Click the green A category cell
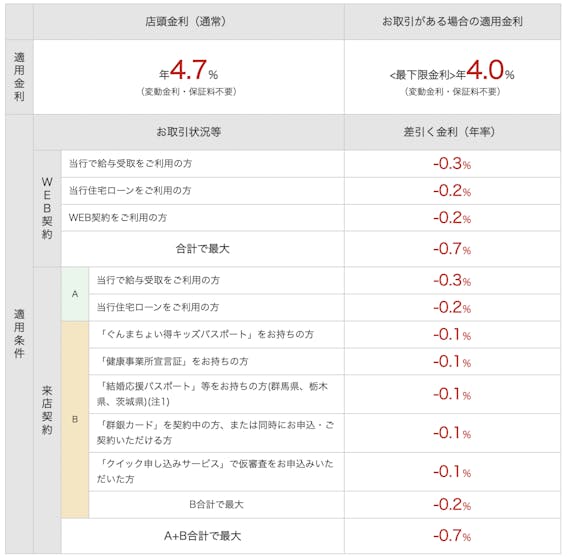This screenshot has height=557, width=570. click(75, 294)
